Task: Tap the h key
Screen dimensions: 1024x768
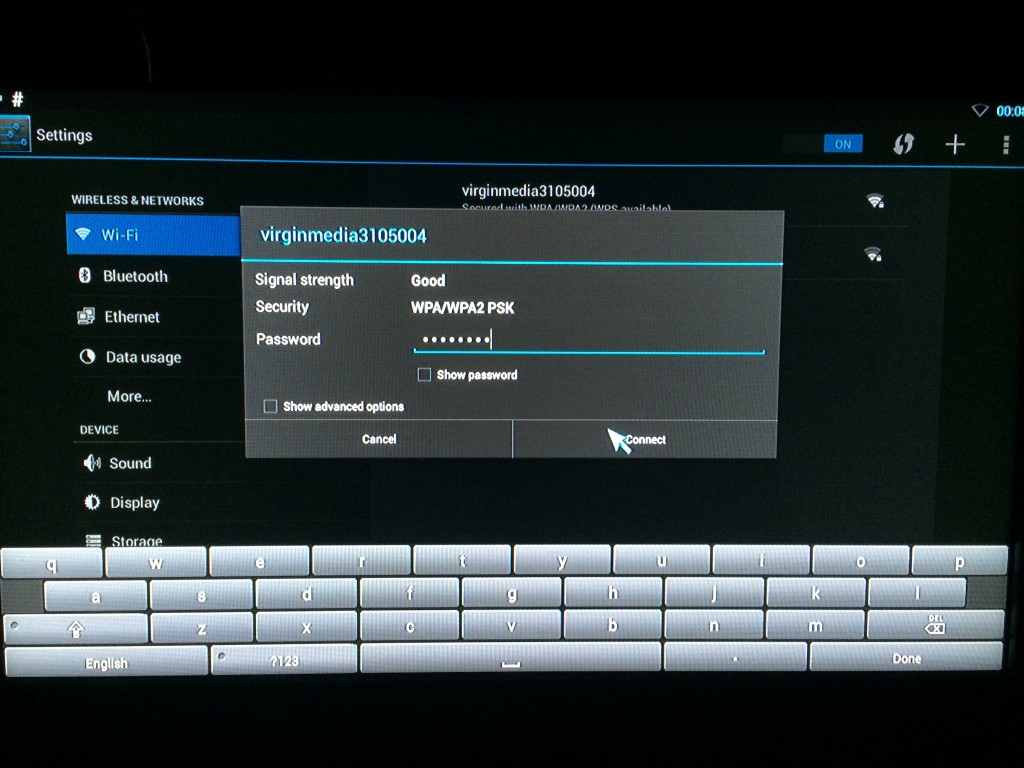Action: 613,592
